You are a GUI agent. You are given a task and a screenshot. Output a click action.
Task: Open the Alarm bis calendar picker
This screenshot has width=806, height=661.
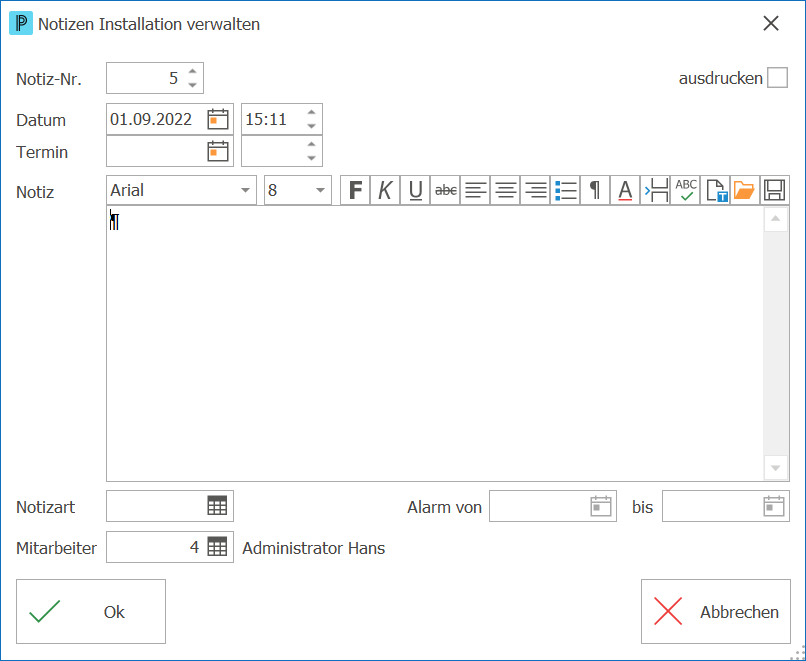(774, 506)
